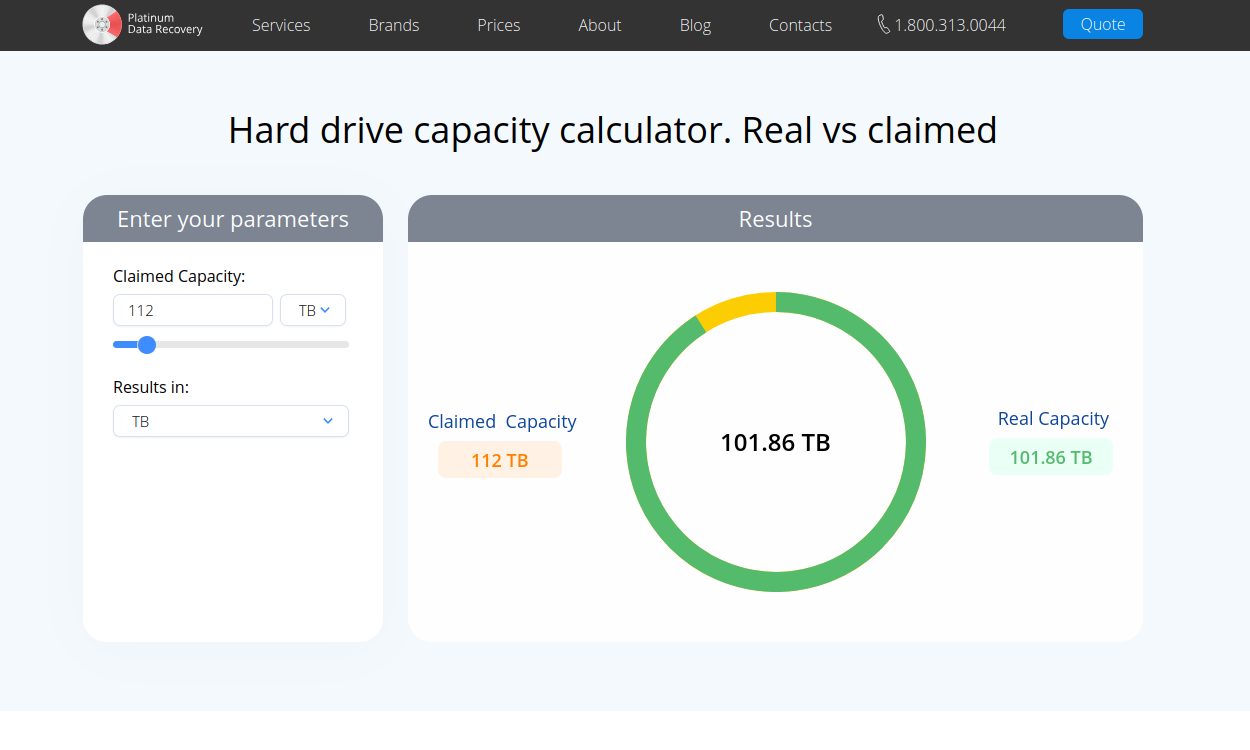
Task: Click the 'Enter your parameters' panel header
Action: pyautogui.click(x=233, y=219)
